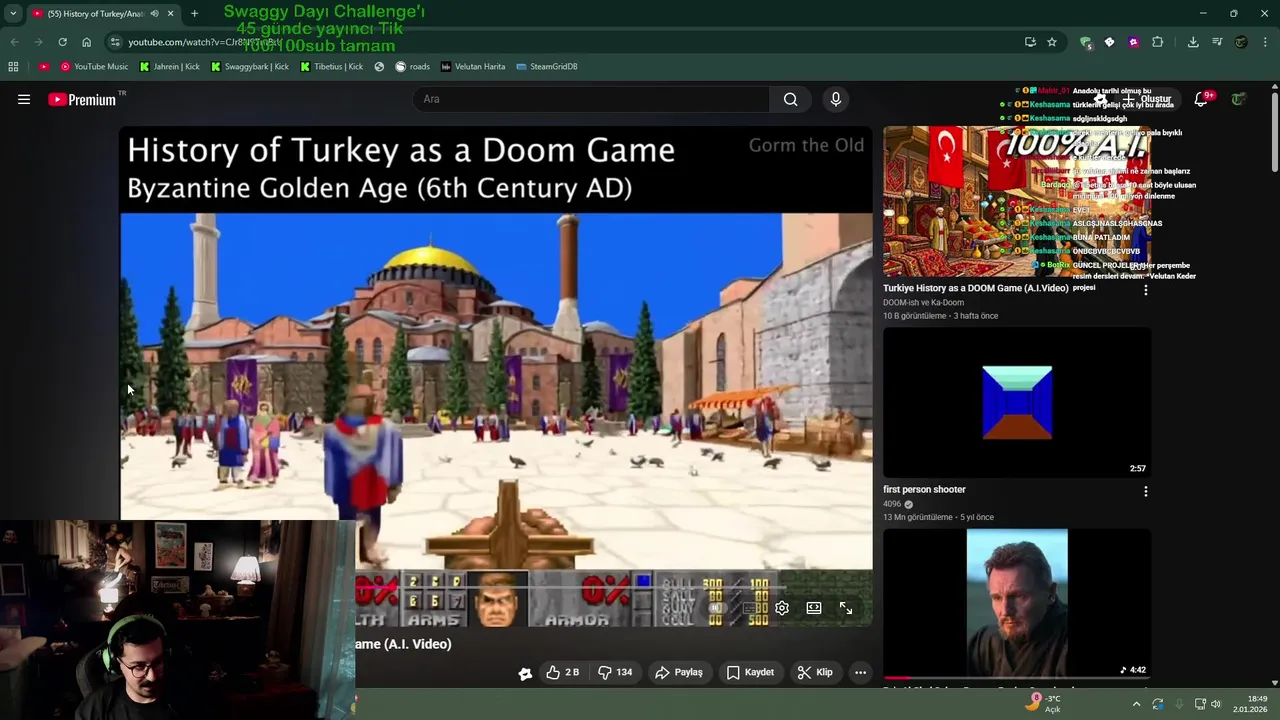Open Jahrein | Kick bookmark
Image resolution: width=1280 pixels, height=720 pixels.
coord(171,66)
